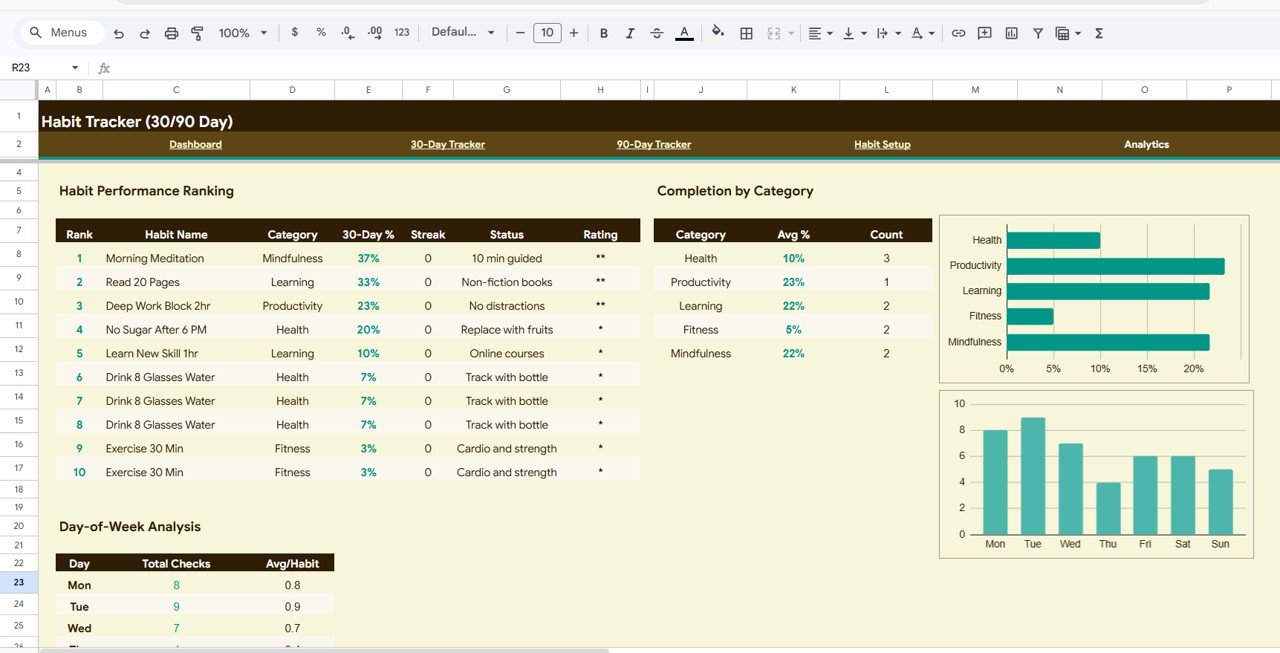Toggle bold formatting
1280x653 pixels.
(603, 33)
